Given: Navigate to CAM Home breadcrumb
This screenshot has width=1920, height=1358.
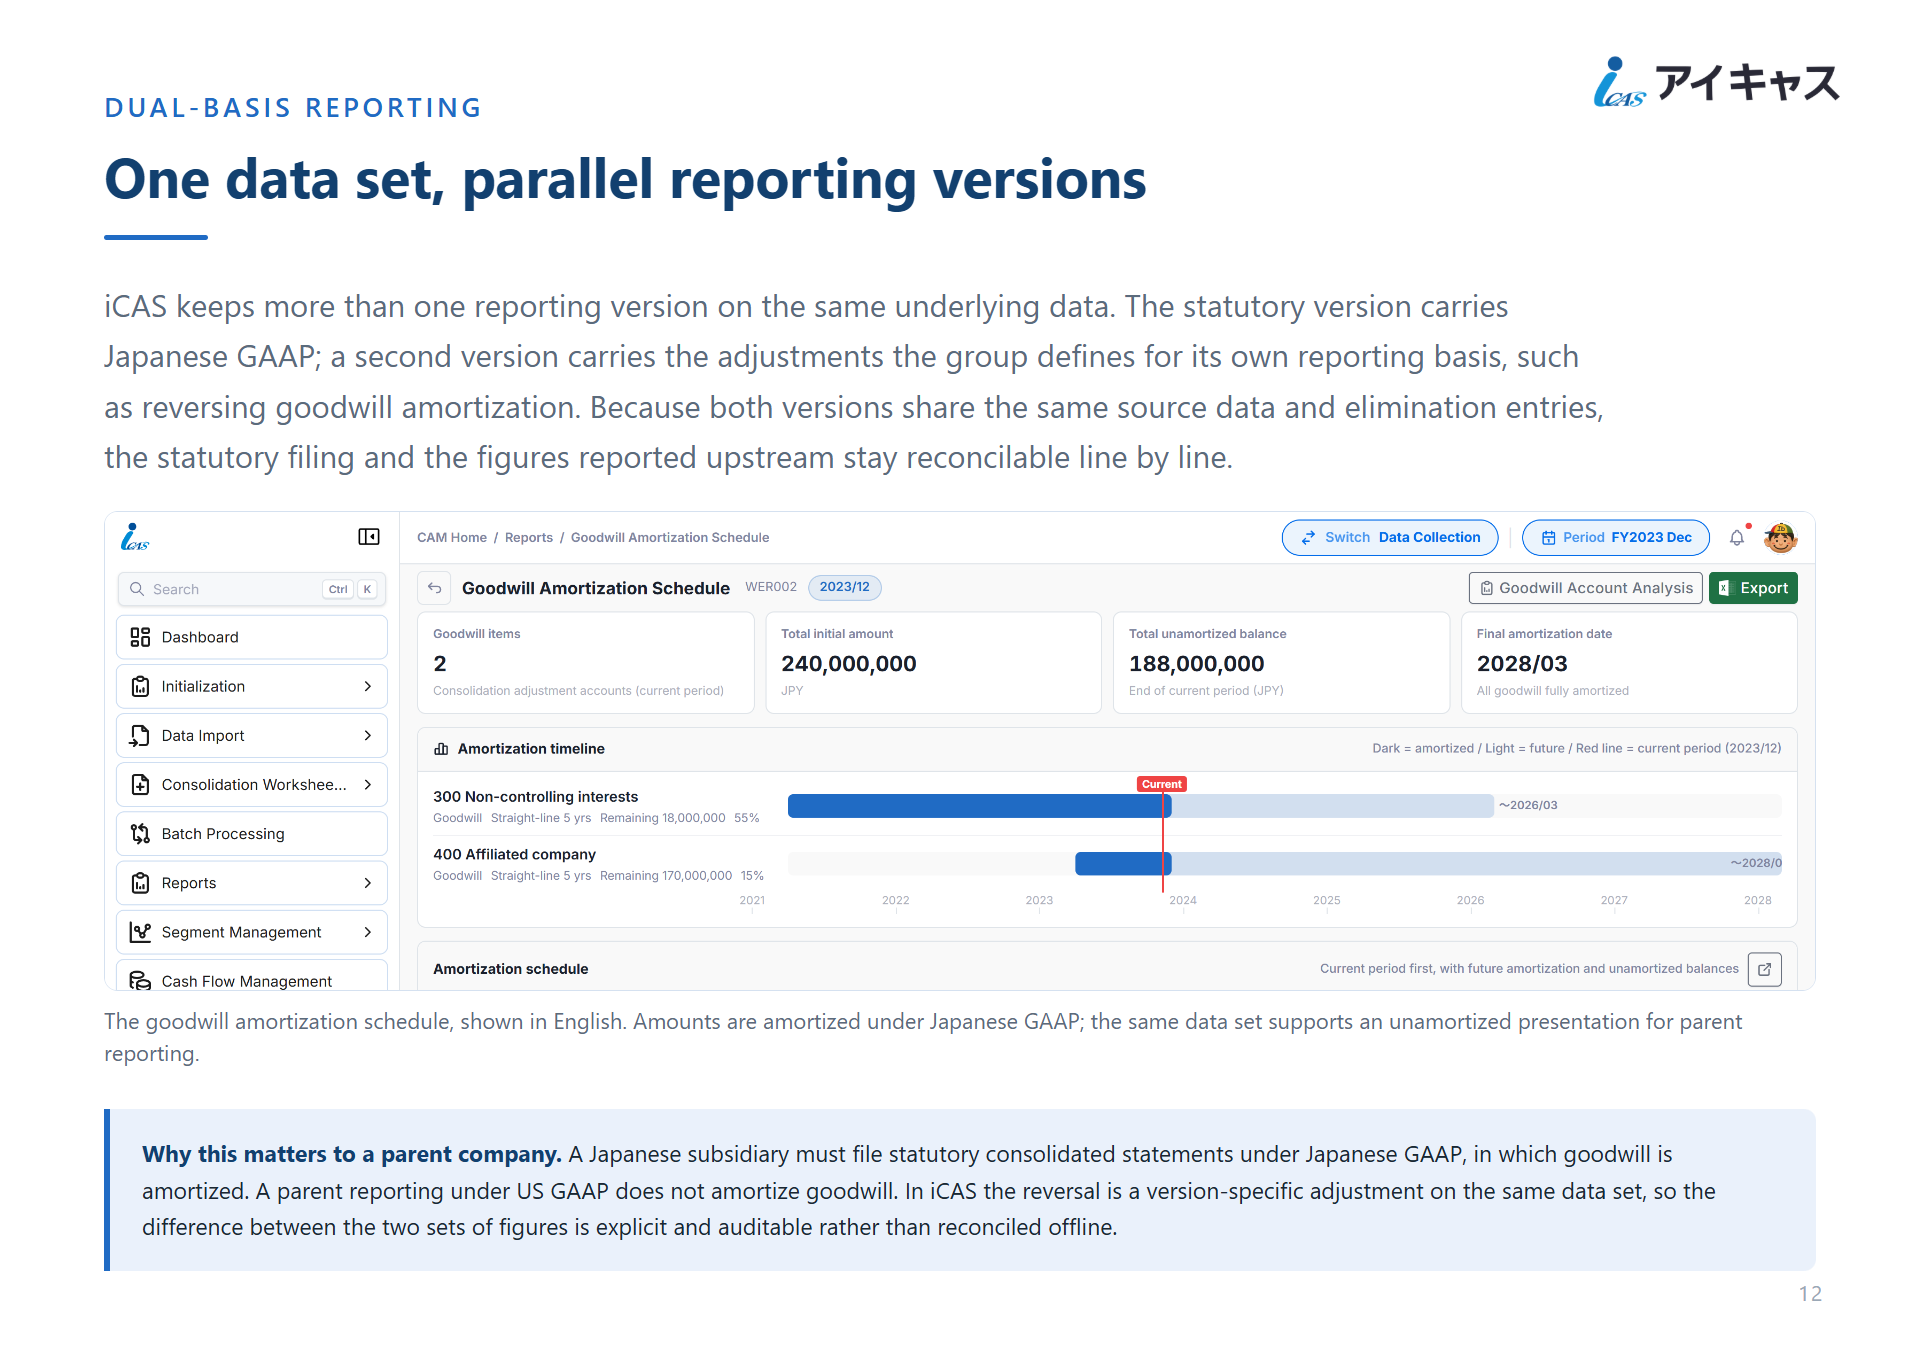Looking at the screenshot, I should (452, 537).
